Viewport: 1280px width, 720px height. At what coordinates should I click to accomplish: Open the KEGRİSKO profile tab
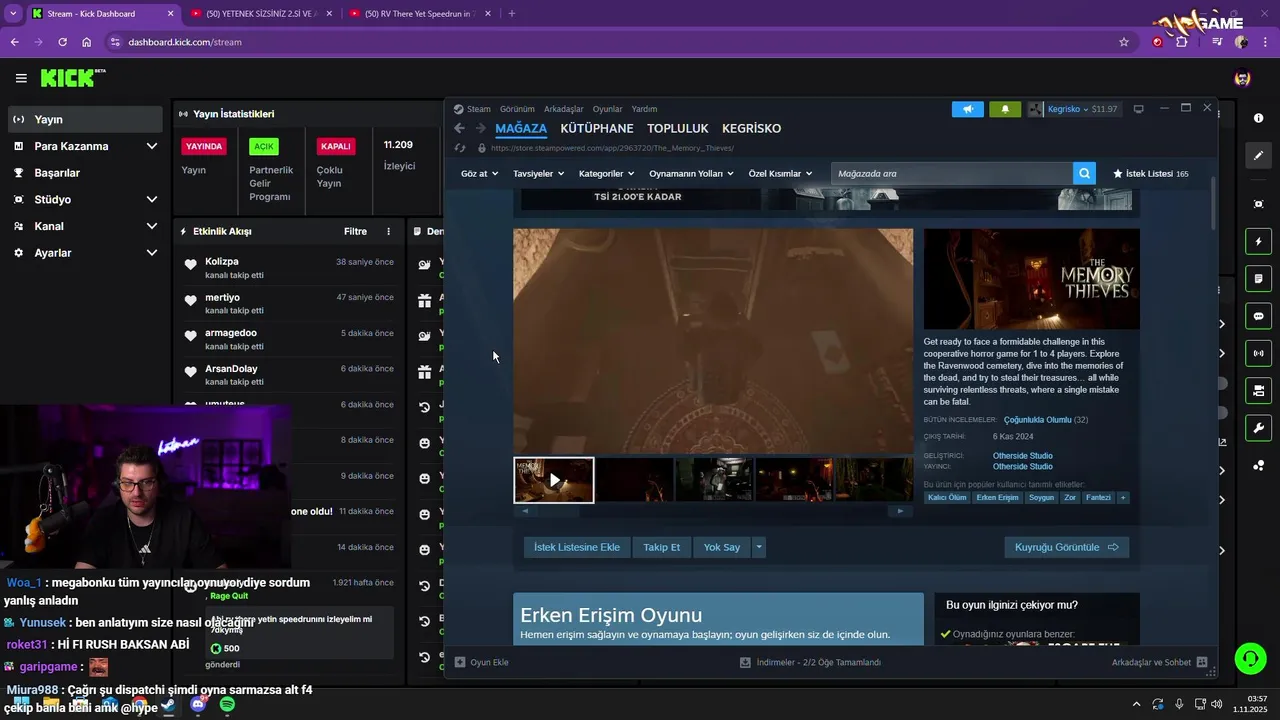pos(752,128)
